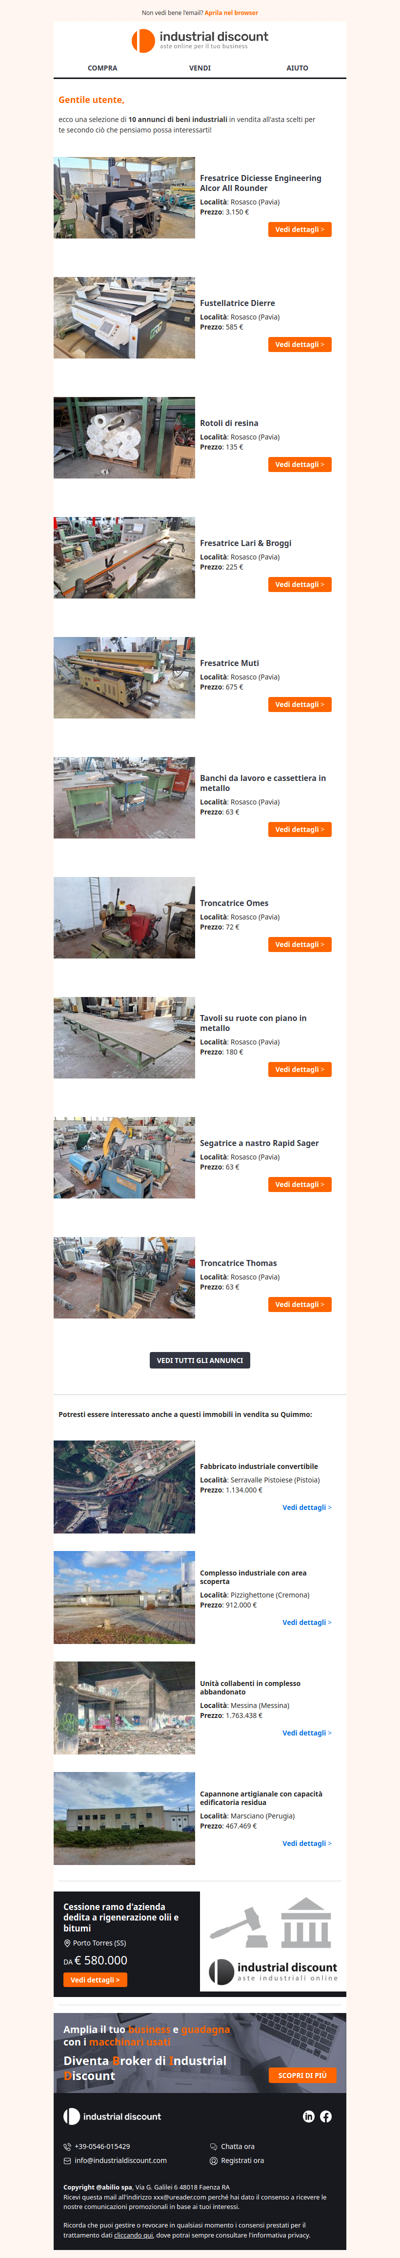Open the VENDI menu item
This screenshot has width=400, height=2258.
point(200,68)
